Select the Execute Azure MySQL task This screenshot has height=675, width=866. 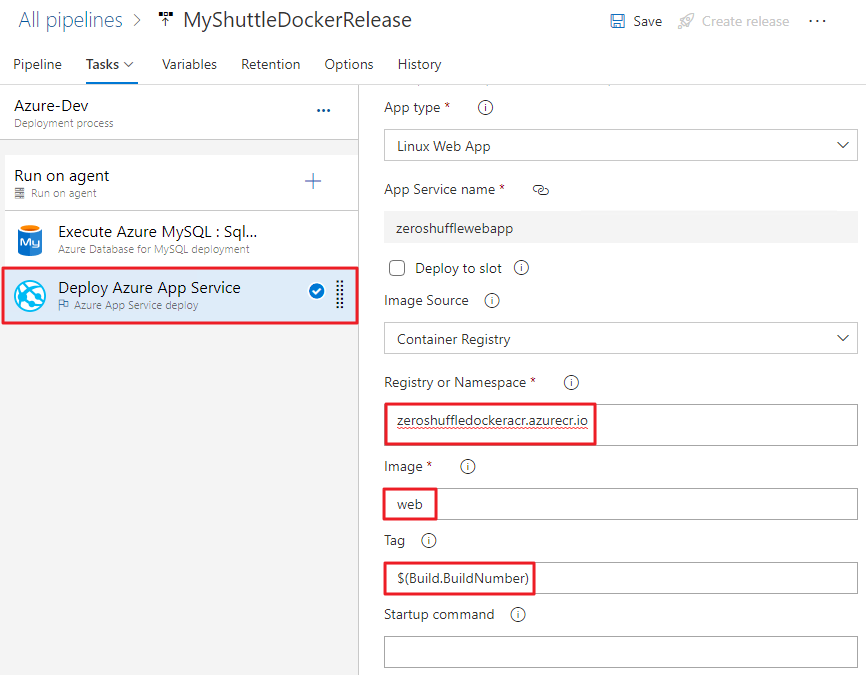click(x=182, y=240)
